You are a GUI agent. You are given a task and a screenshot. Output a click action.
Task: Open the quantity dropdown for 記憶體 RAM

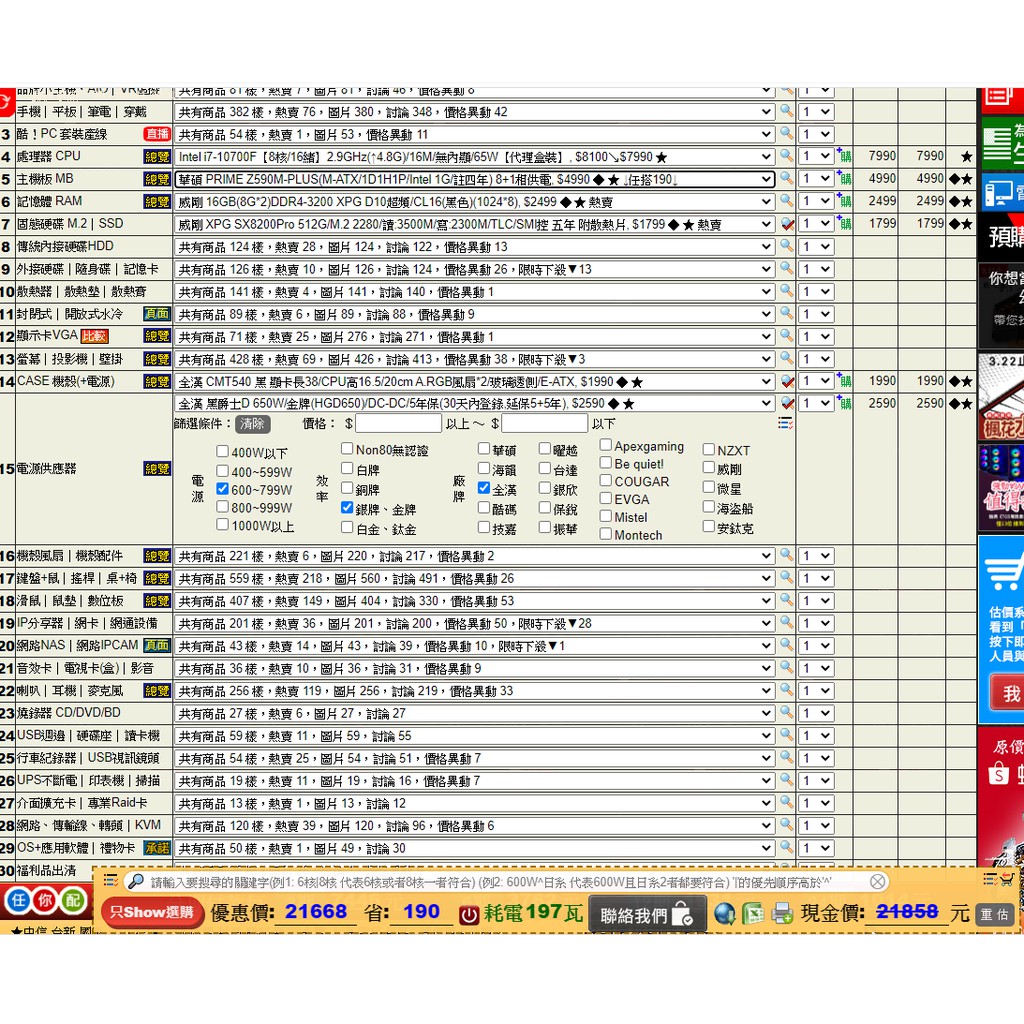(816, 202)
